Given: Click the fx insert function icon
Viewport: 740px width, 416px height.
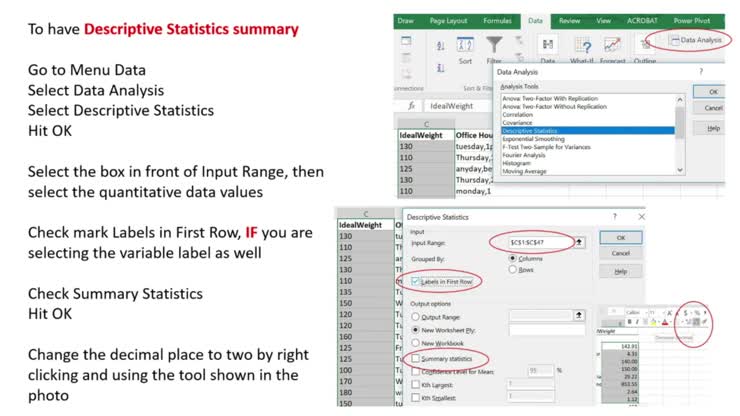Looking at the screenshot, I should pyautogui.click(x=411, y=106).
